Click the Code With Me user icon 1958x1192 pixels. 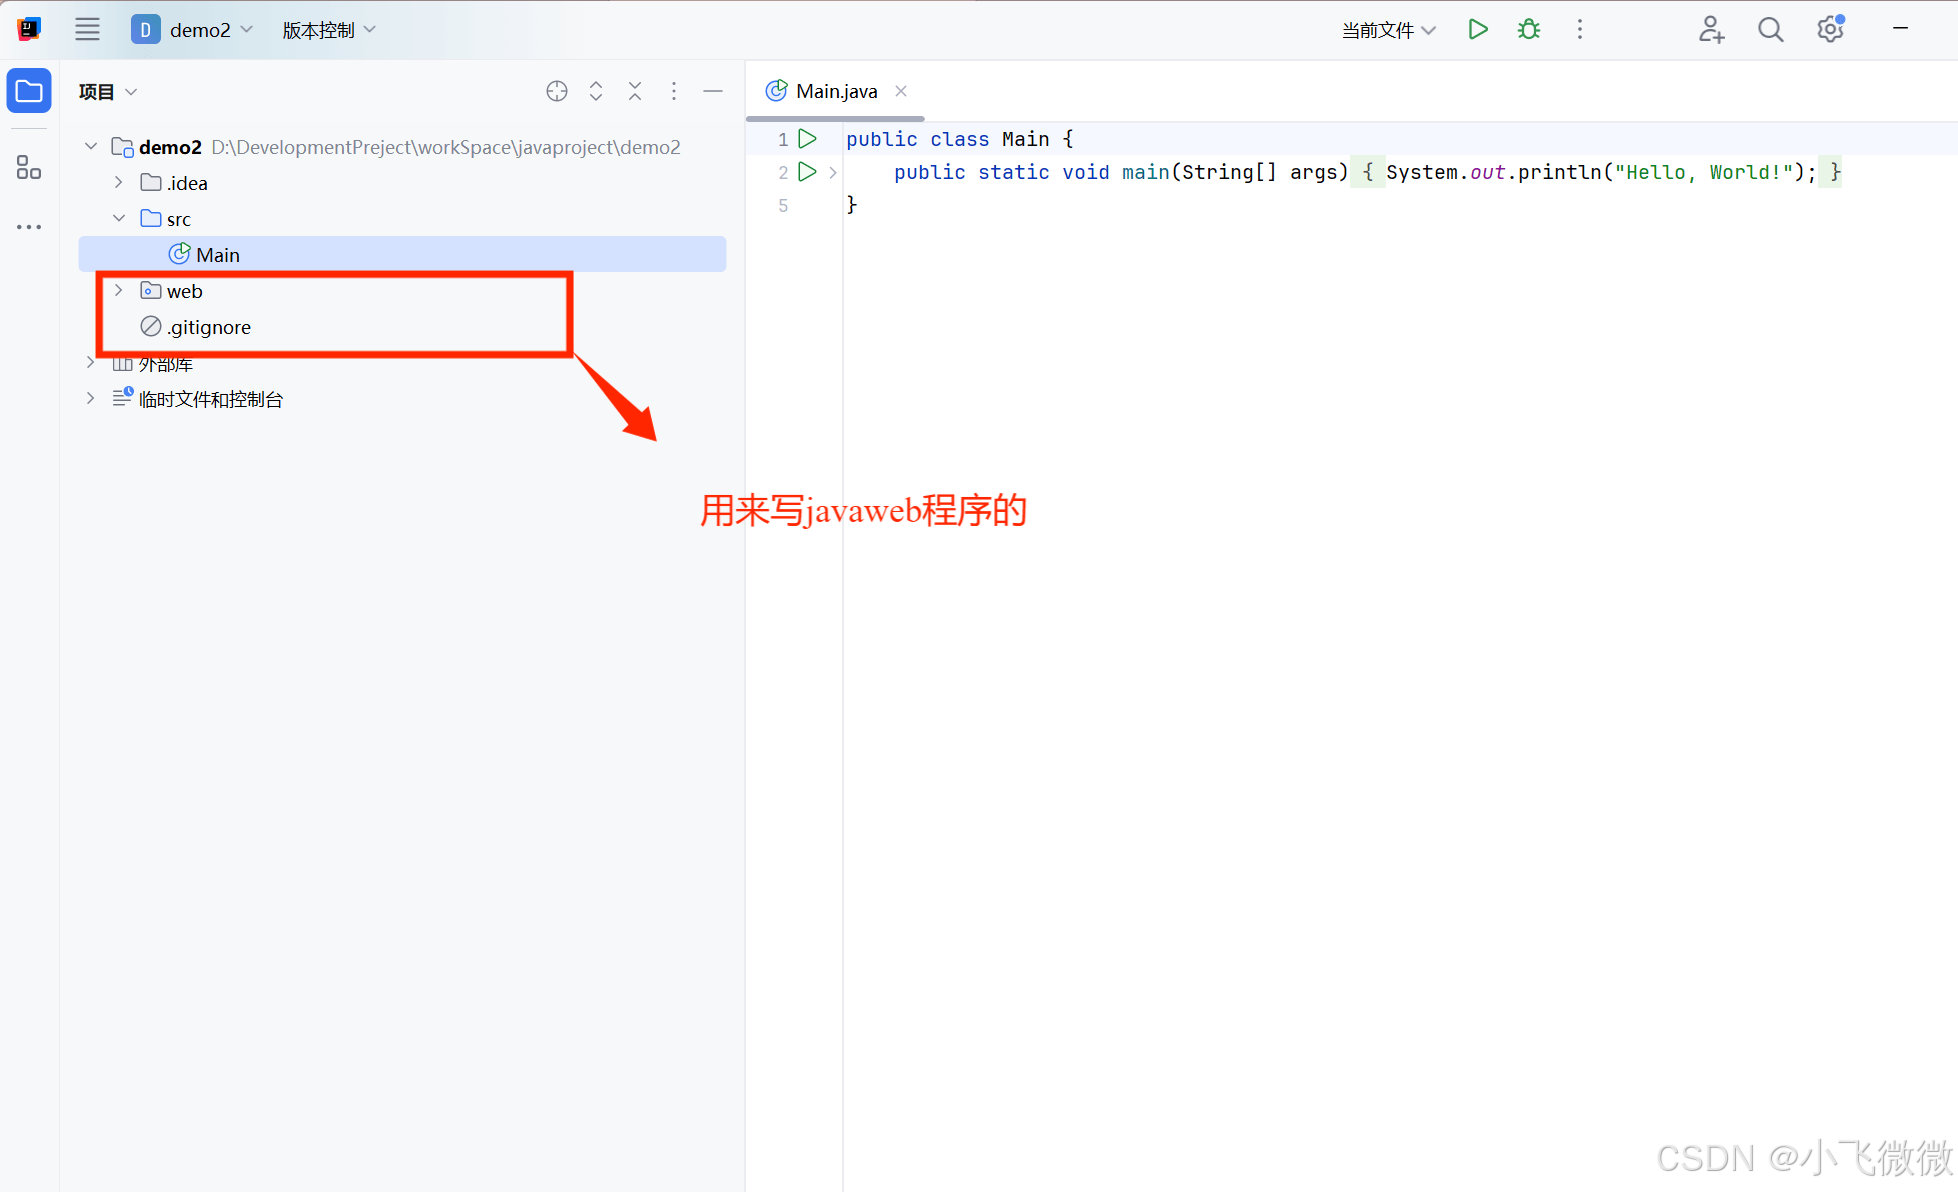[1711, 30]
